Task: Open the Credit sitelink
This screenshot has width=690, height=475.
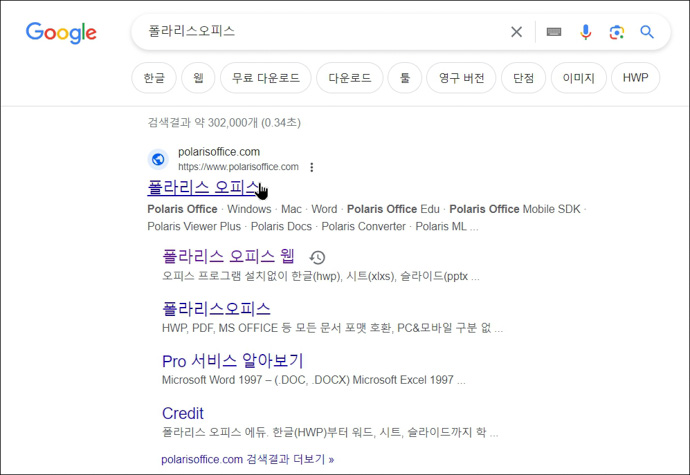Action: (183, 413)
